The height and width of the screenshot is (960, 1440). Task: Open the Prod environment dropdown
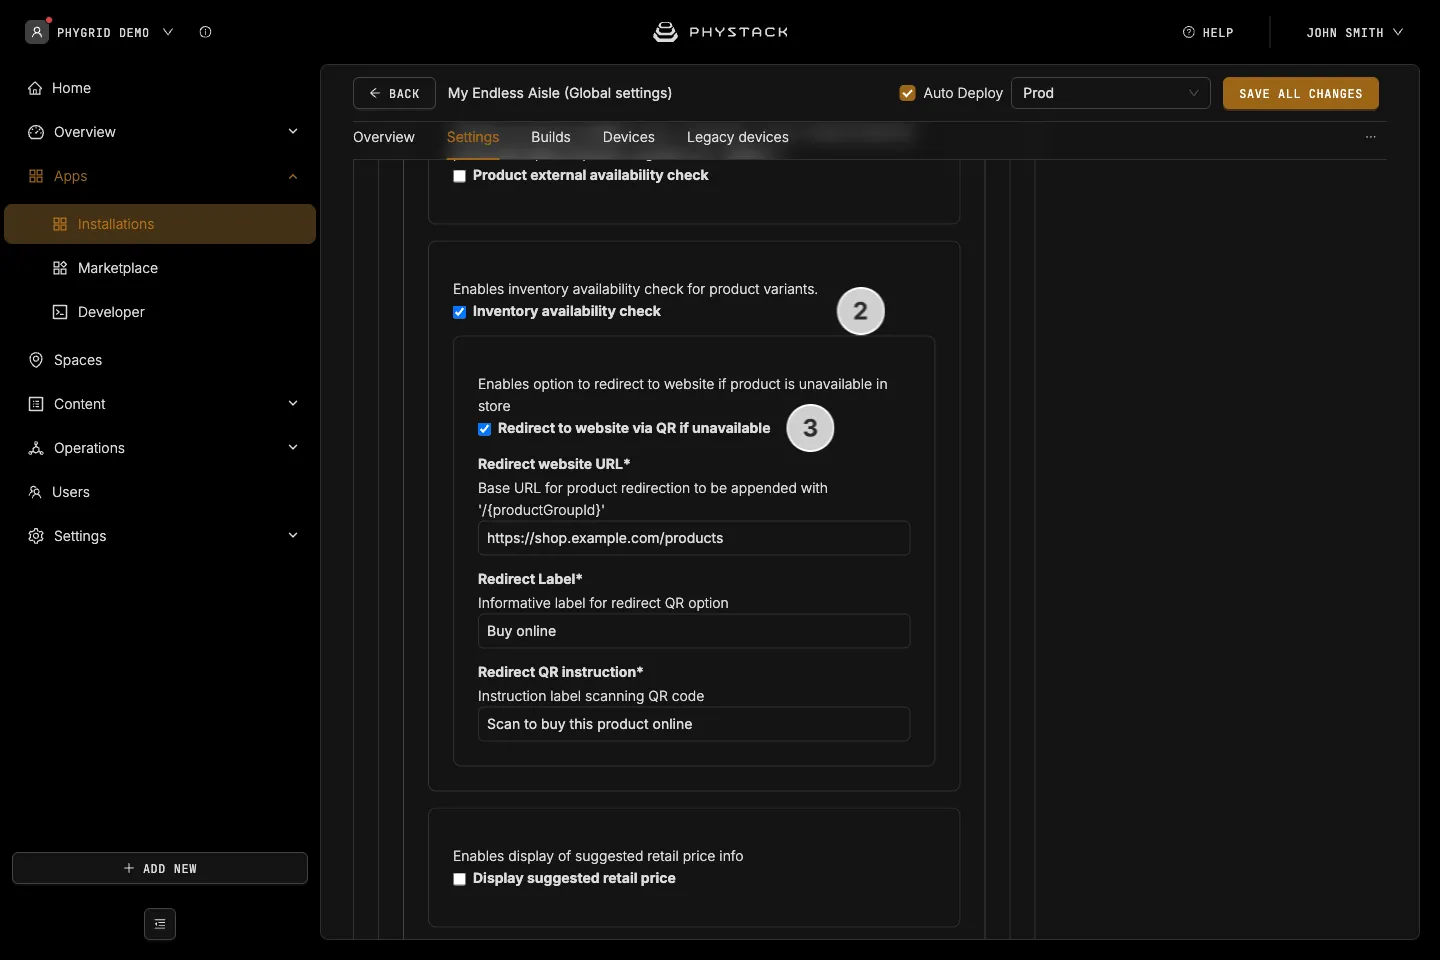pos(1111,93)
